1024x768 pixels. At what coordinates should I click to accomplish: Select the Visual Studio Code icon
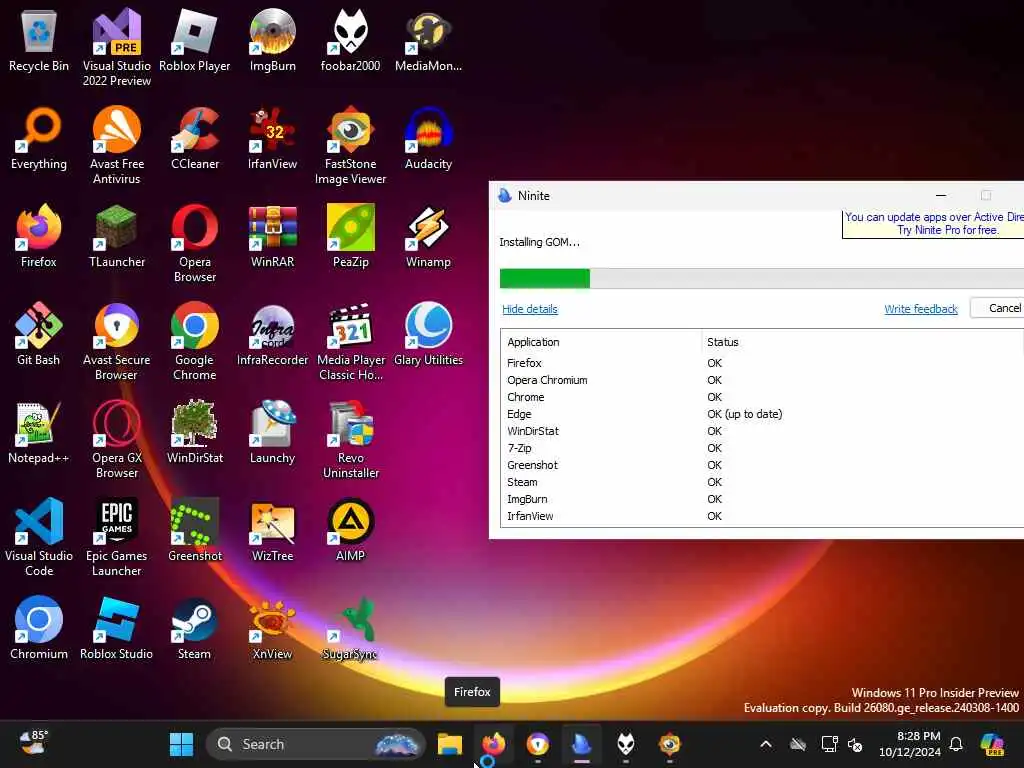click(39, 537)
